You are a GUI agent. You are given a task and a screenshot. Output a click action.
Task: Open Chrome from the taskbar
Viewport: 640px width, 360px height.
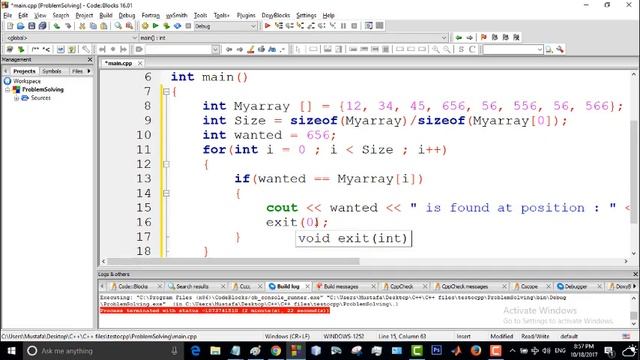coord(276,351)
